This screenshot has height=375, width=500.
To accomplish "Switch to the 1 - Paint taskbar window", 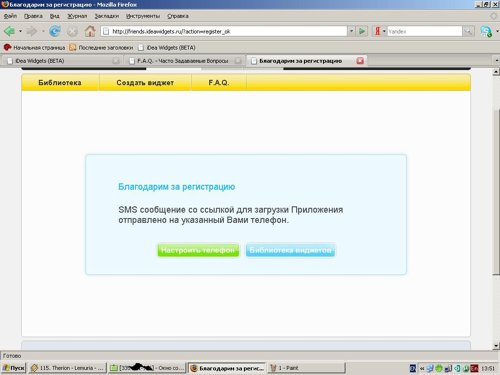I will tap(306, 368).
